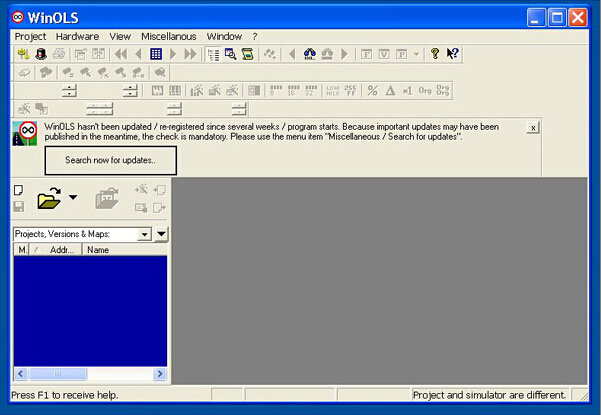
Task: Click the WinOLS title bar logo icon
Action: tap(18, 17)
